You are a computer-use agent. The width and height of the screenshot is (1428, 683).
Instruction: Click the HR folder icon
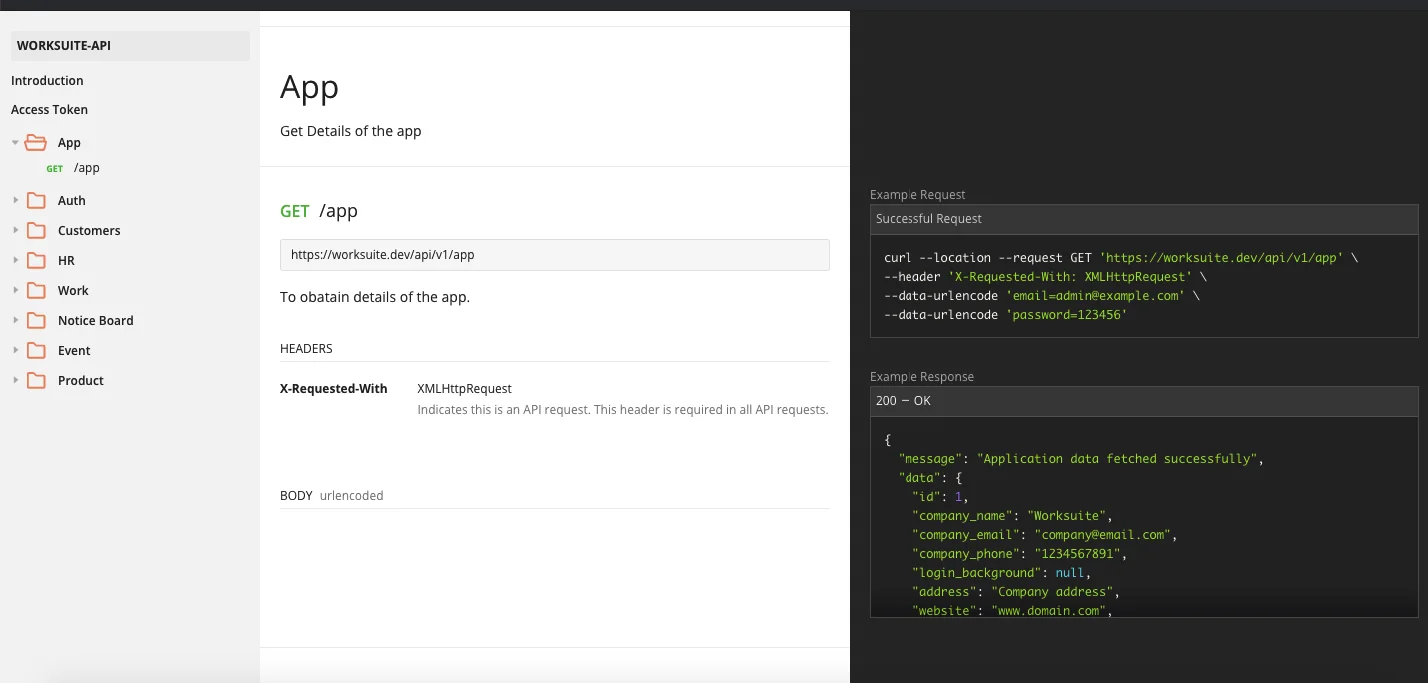tap(37, 261)
